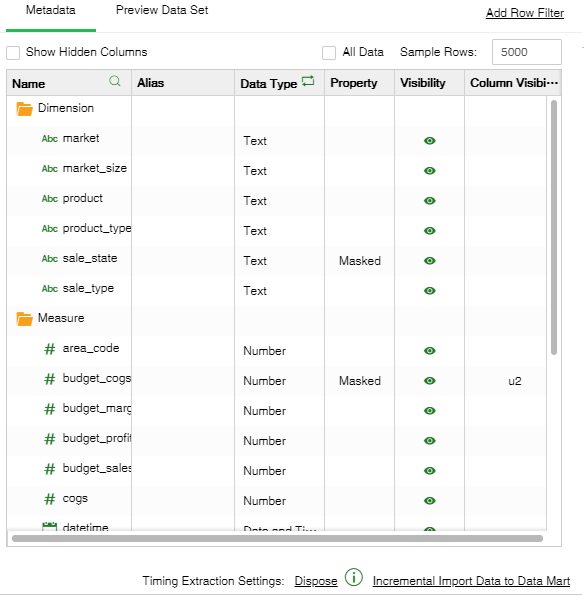
Task: Collapse the Measure folder
Action: click(x=25, y=319)
